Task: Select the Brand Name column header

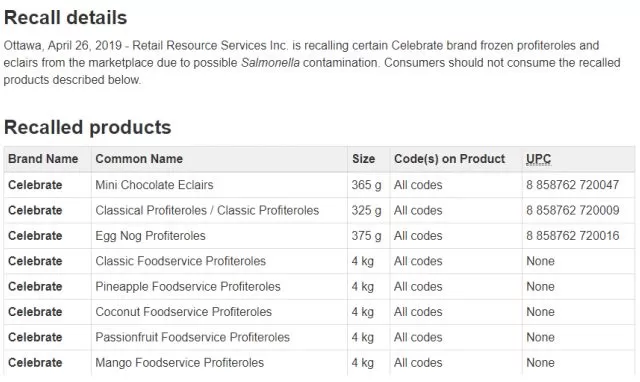Action: click(x=43, y=159)
